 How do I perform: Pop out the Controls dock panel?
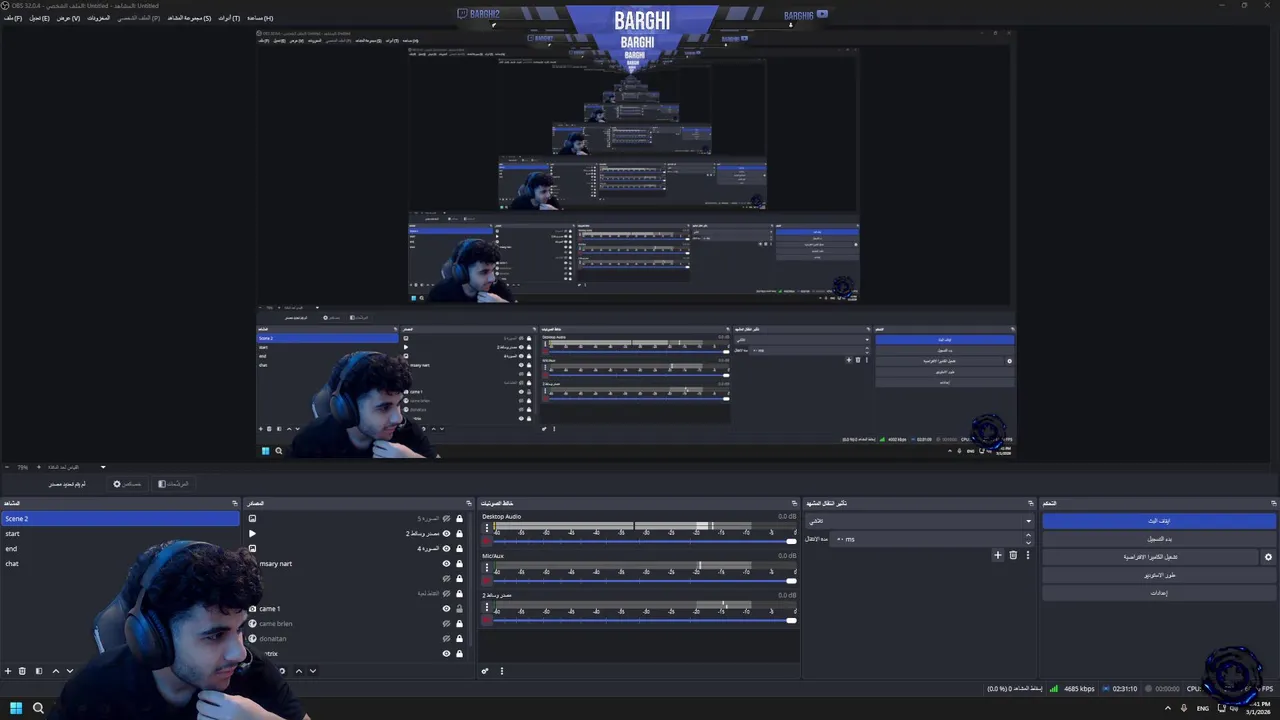(1274, 503)
